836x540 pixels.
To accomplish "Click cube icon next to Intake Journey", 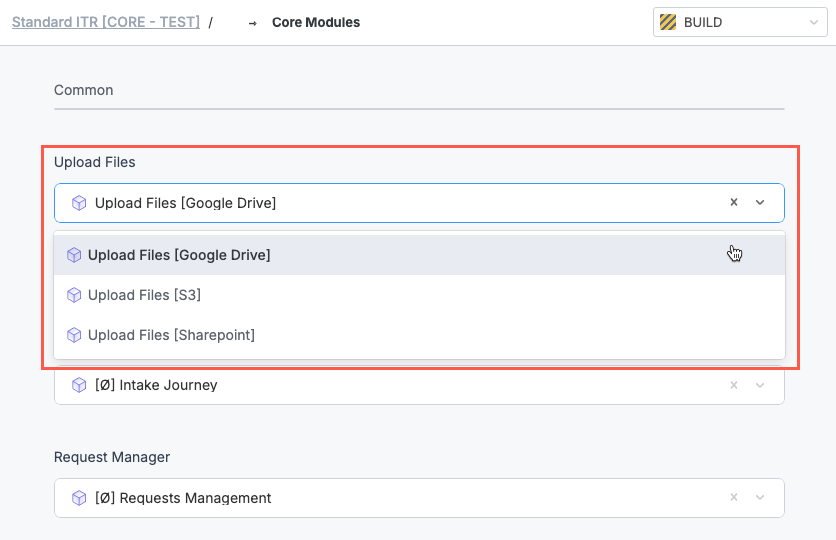I will coord(79,385).
